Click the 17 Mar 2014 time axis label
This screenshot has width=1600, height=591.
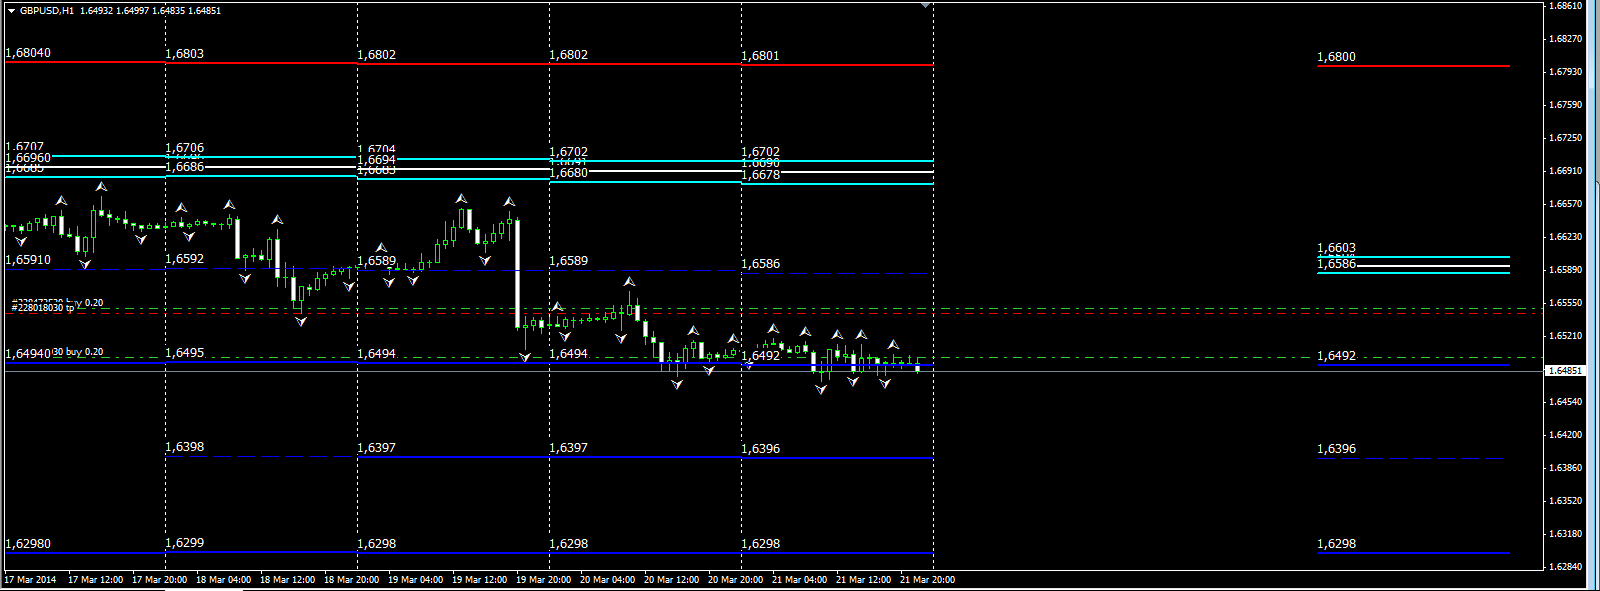click(x=30, y=580)
